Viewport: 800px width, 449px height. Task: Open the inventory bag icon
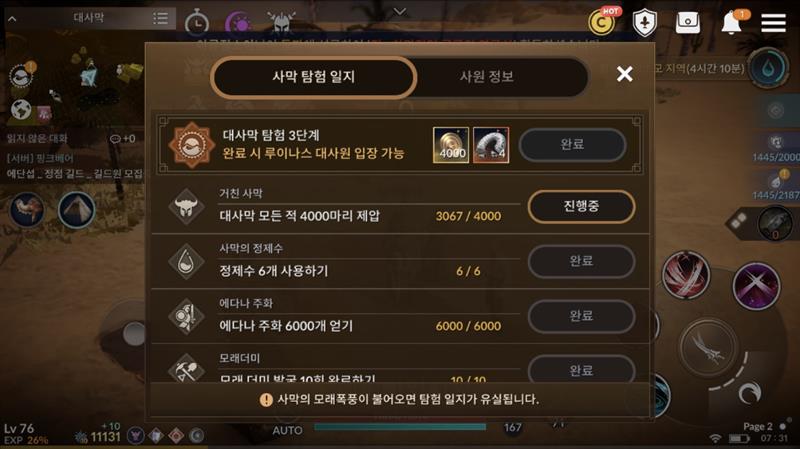pos(688,22)
